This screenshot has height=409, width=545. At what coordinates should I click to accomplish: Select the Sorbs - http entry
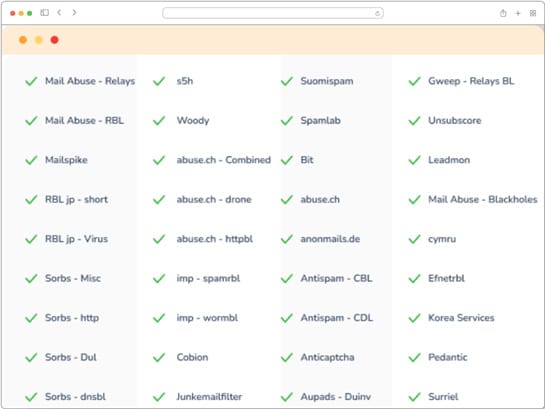point(72,318)
